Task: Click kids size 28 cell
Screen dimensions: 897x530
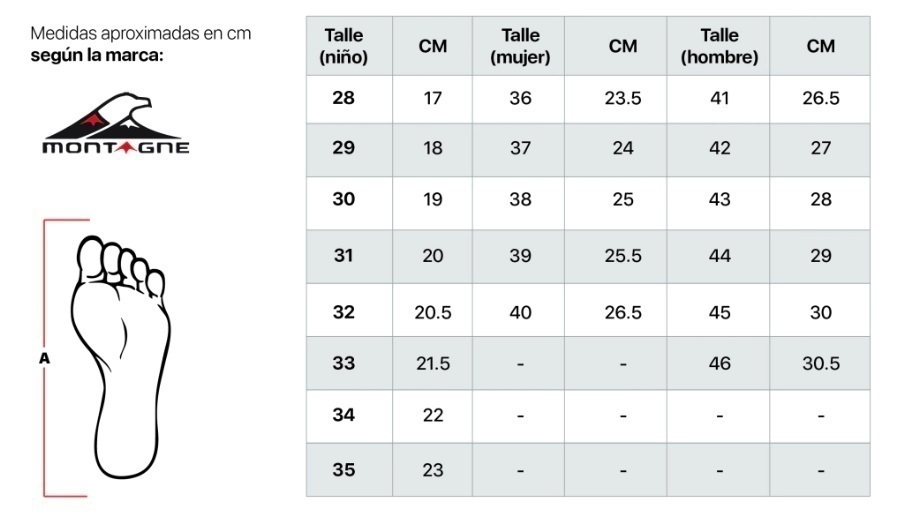Action: [343, 98]
